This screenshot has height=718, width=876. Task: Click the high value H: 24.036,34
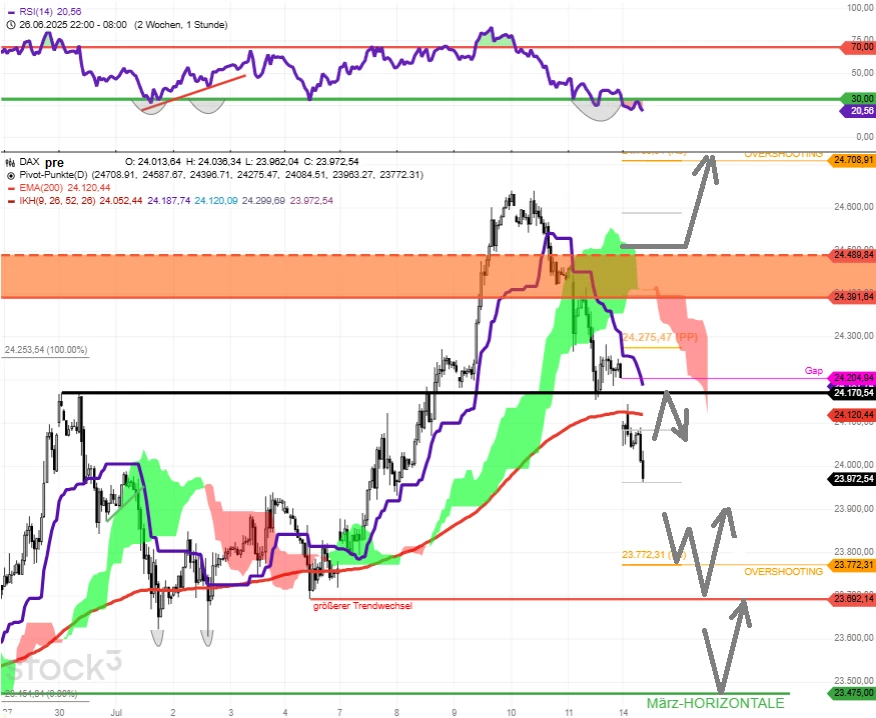(214, 161)
